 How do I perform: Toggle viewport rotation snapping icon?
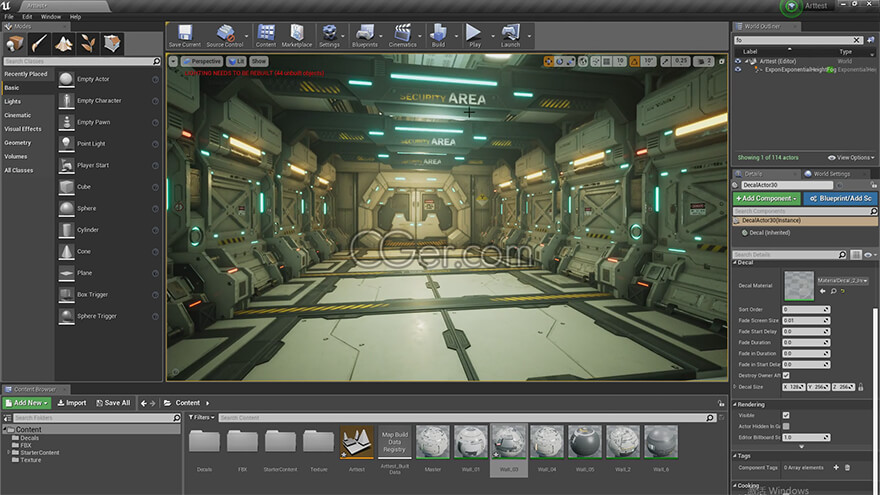(x=635, y=61)
